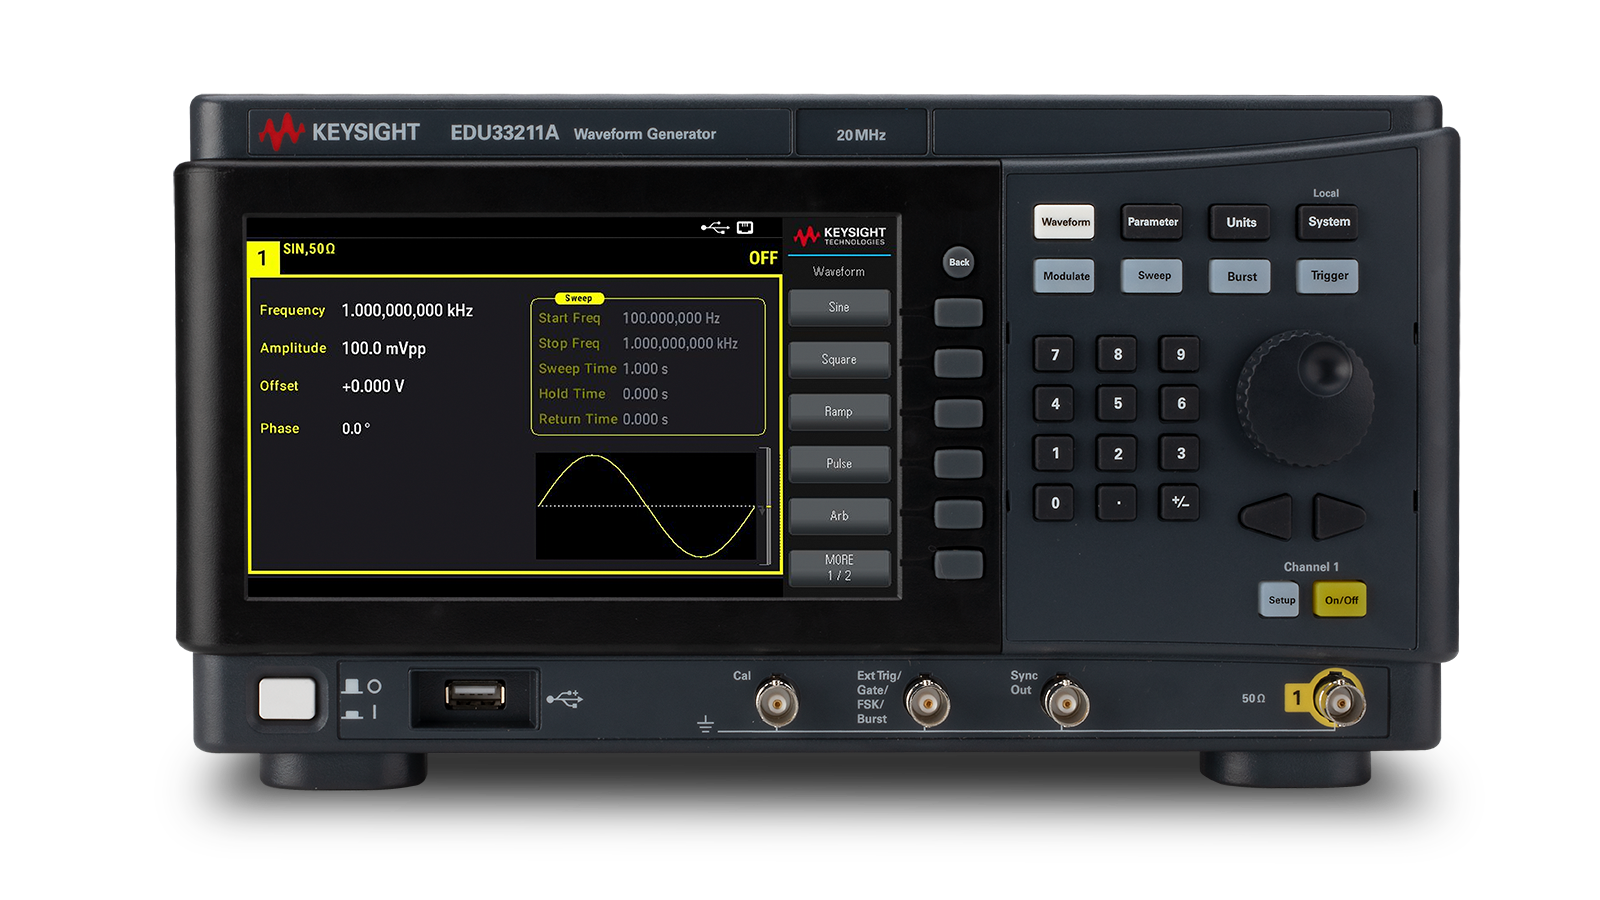The image size is (1600, 900).
Task: Select the Sine waveform softkey
Action: 839,307
